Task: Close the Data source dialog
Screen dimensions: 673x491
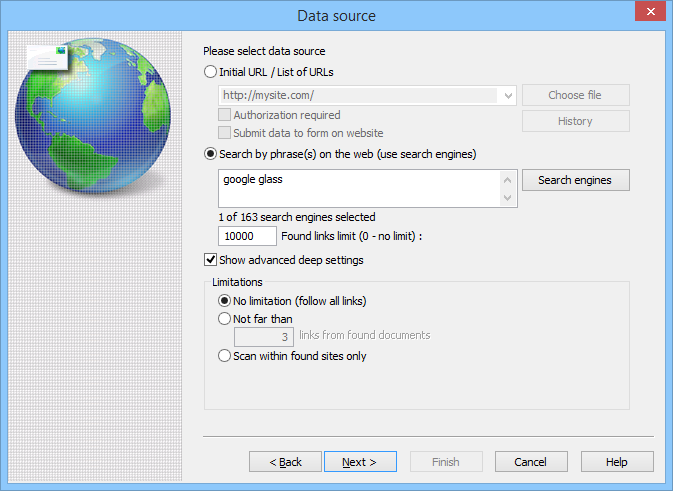Action: (x=650, y=15)
